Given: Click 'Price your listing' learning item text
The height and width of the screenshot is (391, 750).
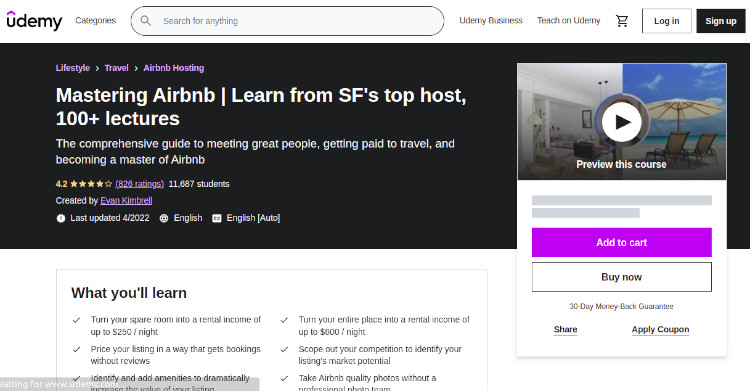Looking at the screenshot, I should point(176,355).
